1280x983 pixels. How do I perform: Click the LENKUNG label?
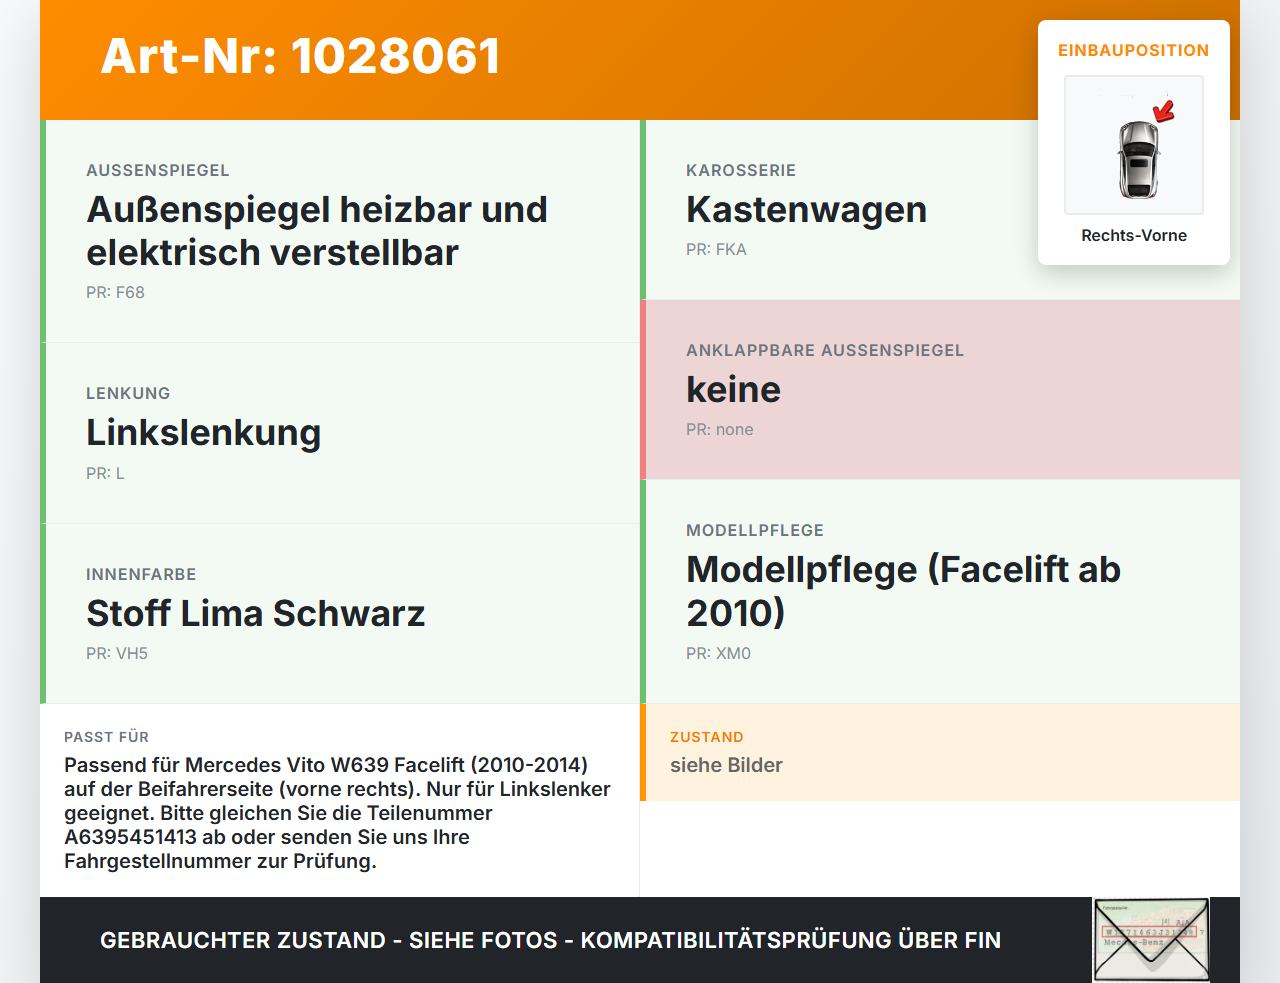[128, 393]
